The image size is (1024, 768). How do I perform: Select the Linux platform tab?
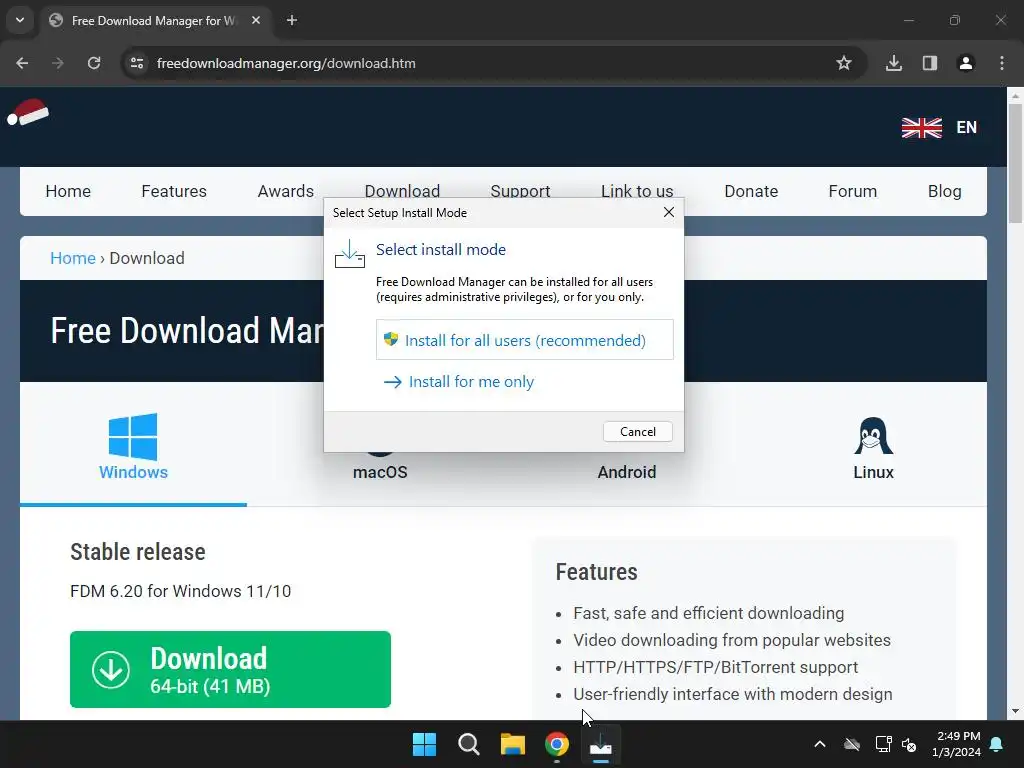pyautogui.click(x=873, y=449)
